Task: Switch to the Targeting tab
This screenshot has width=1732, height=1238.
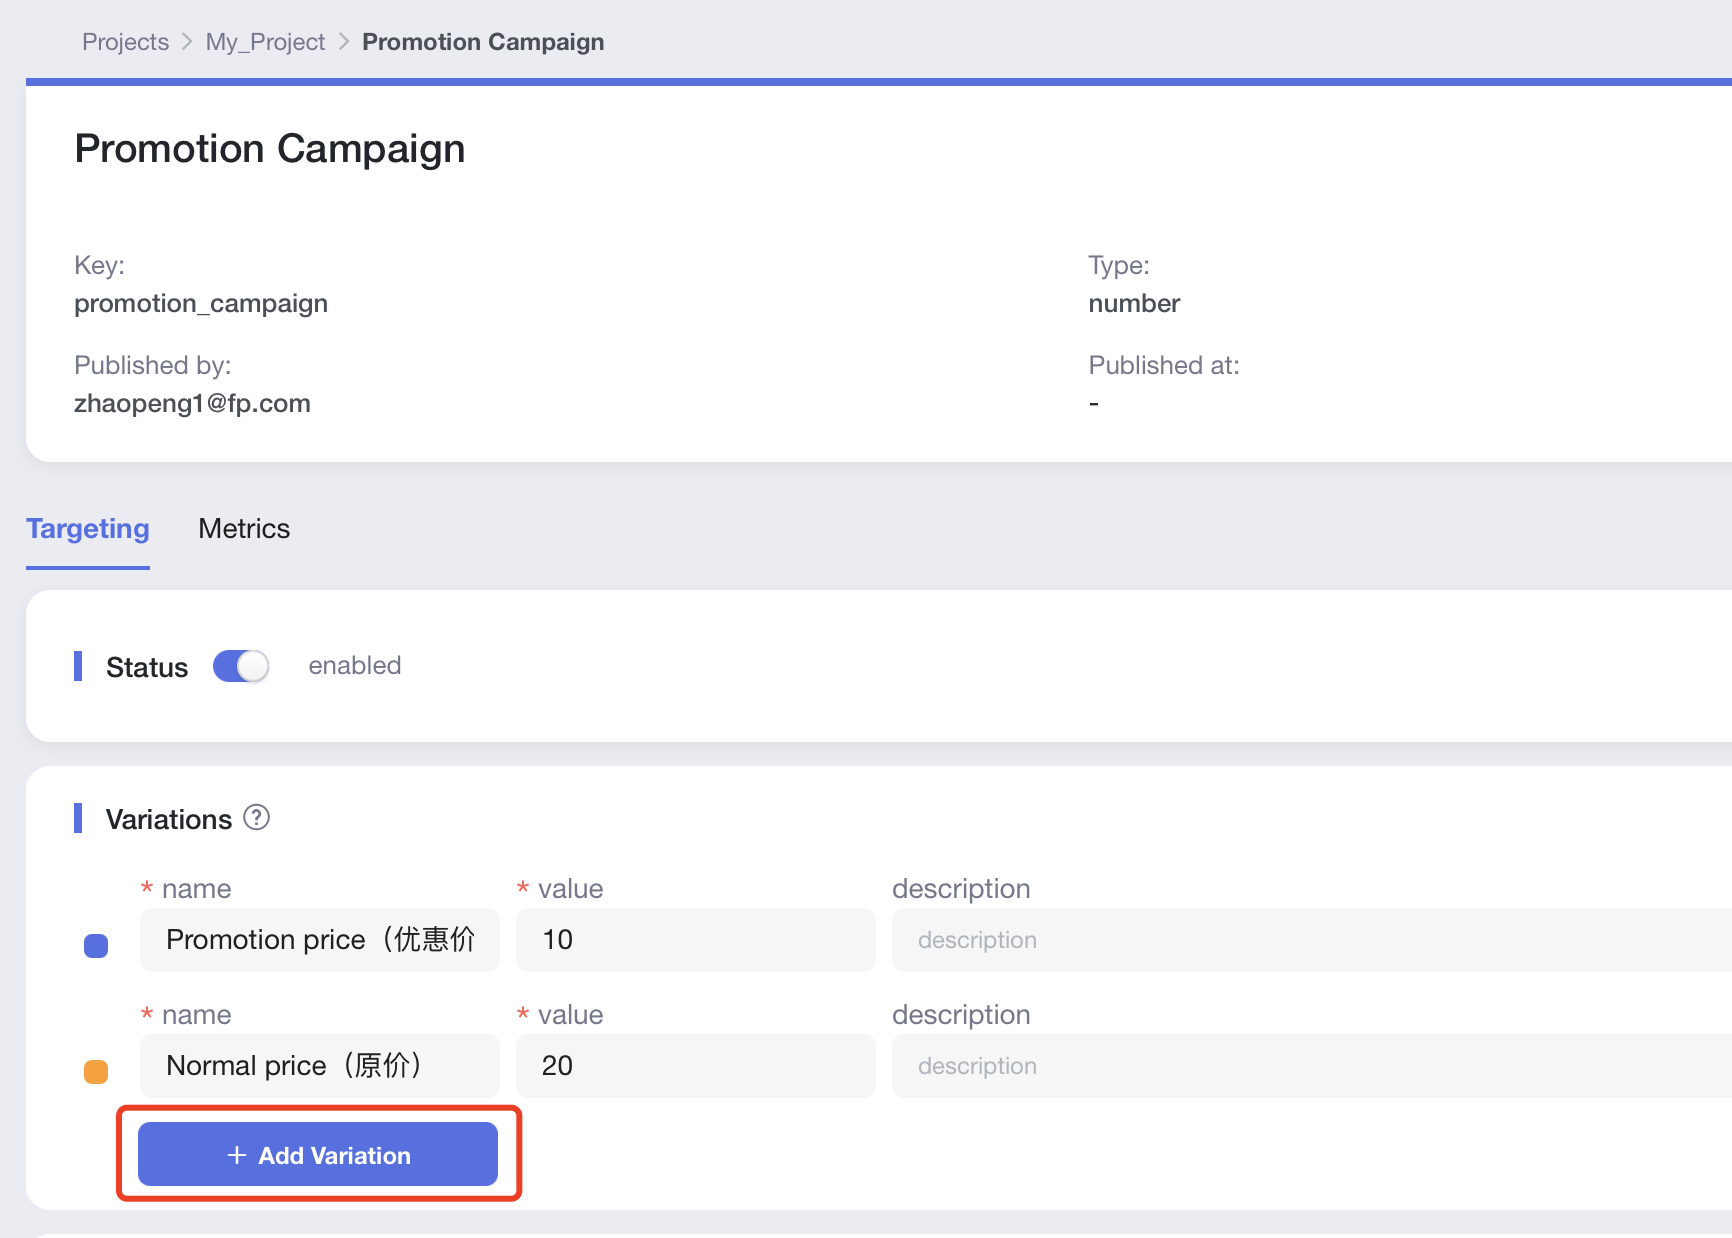Action: coord(88,529)
